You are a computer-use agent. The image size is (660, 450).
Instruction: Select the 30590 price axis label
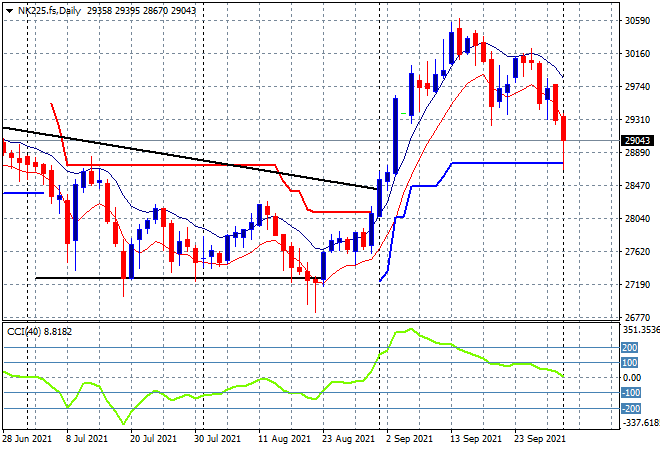(x=637, y=21)
